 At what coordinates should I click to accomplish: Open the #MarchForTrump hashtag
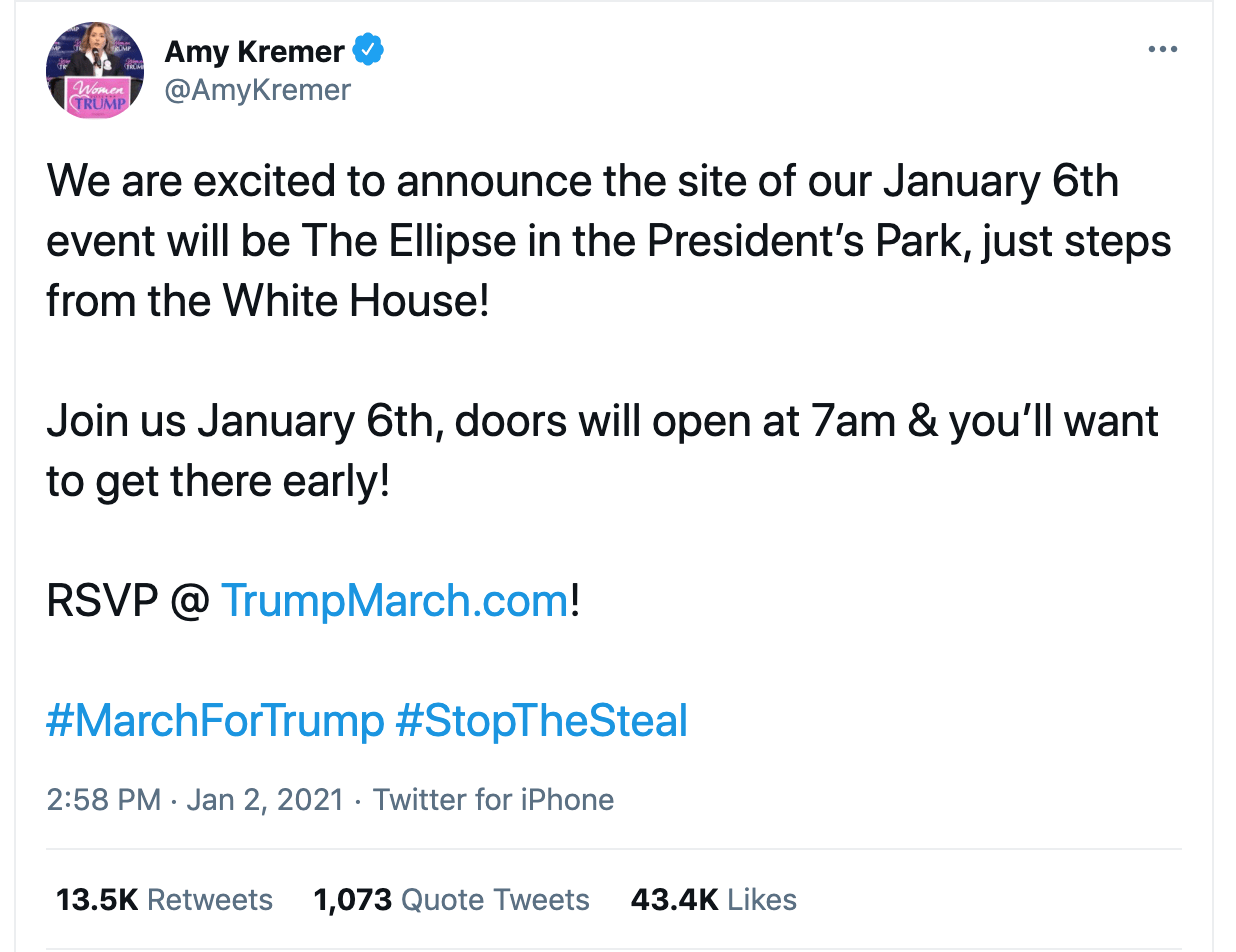tap(215, 720)
